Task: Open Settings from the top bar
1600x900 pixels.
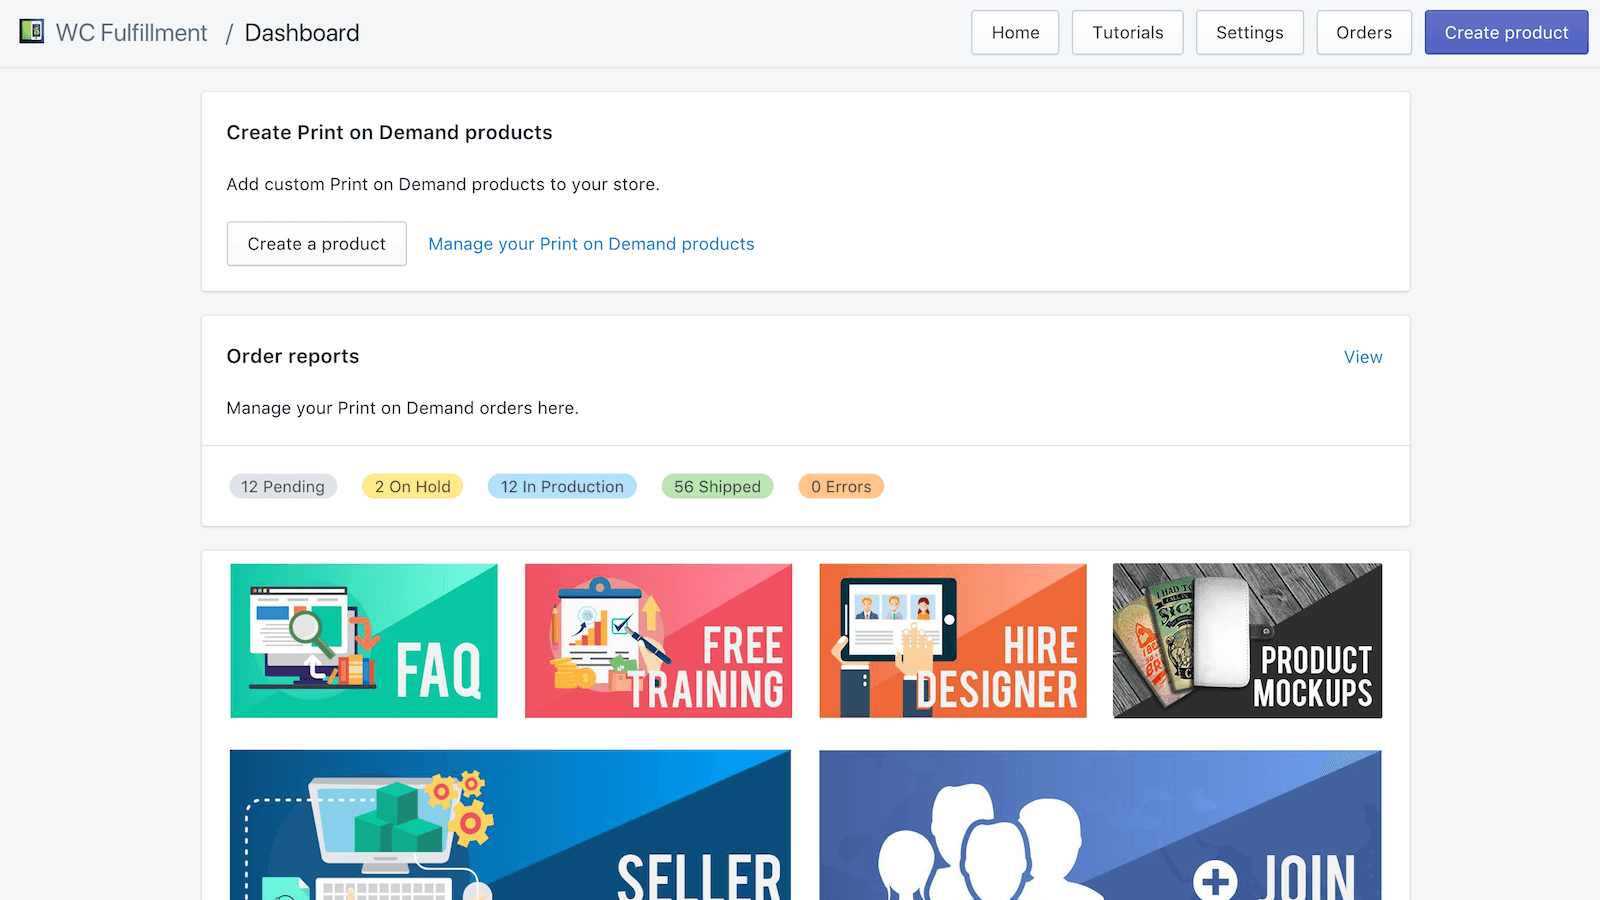Action: (1249, 32)
